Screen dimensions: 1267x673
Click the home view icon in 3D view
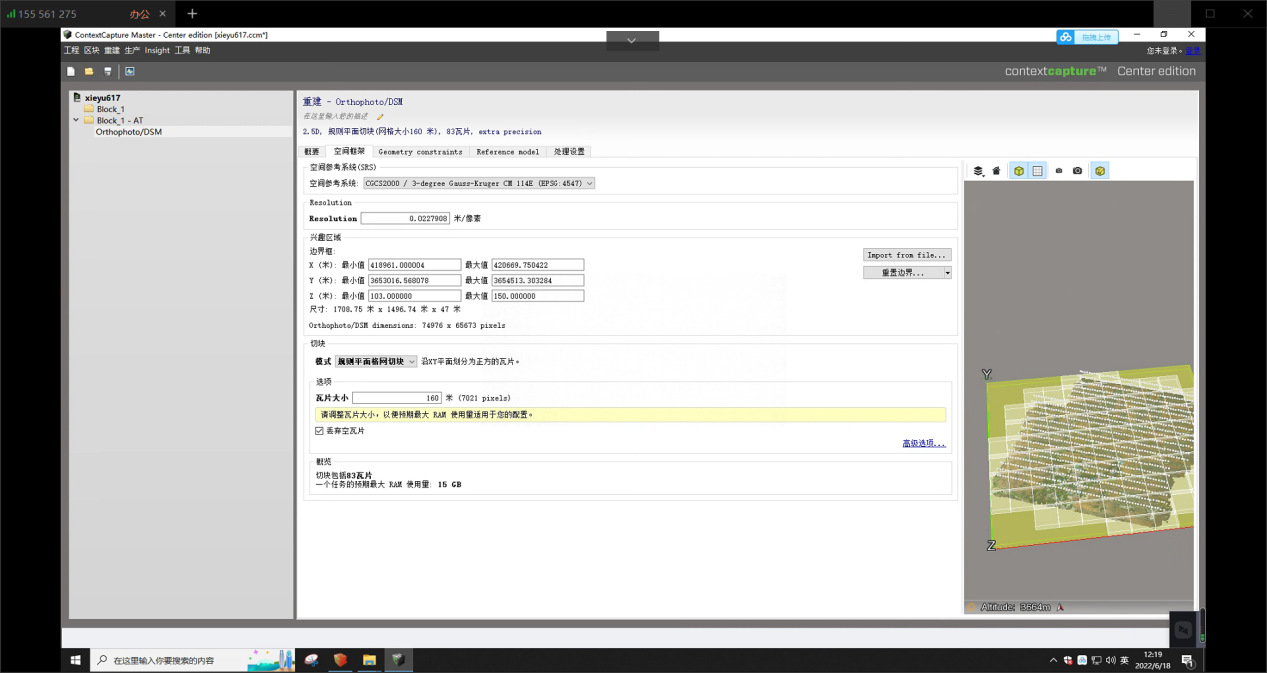(996, 171)
